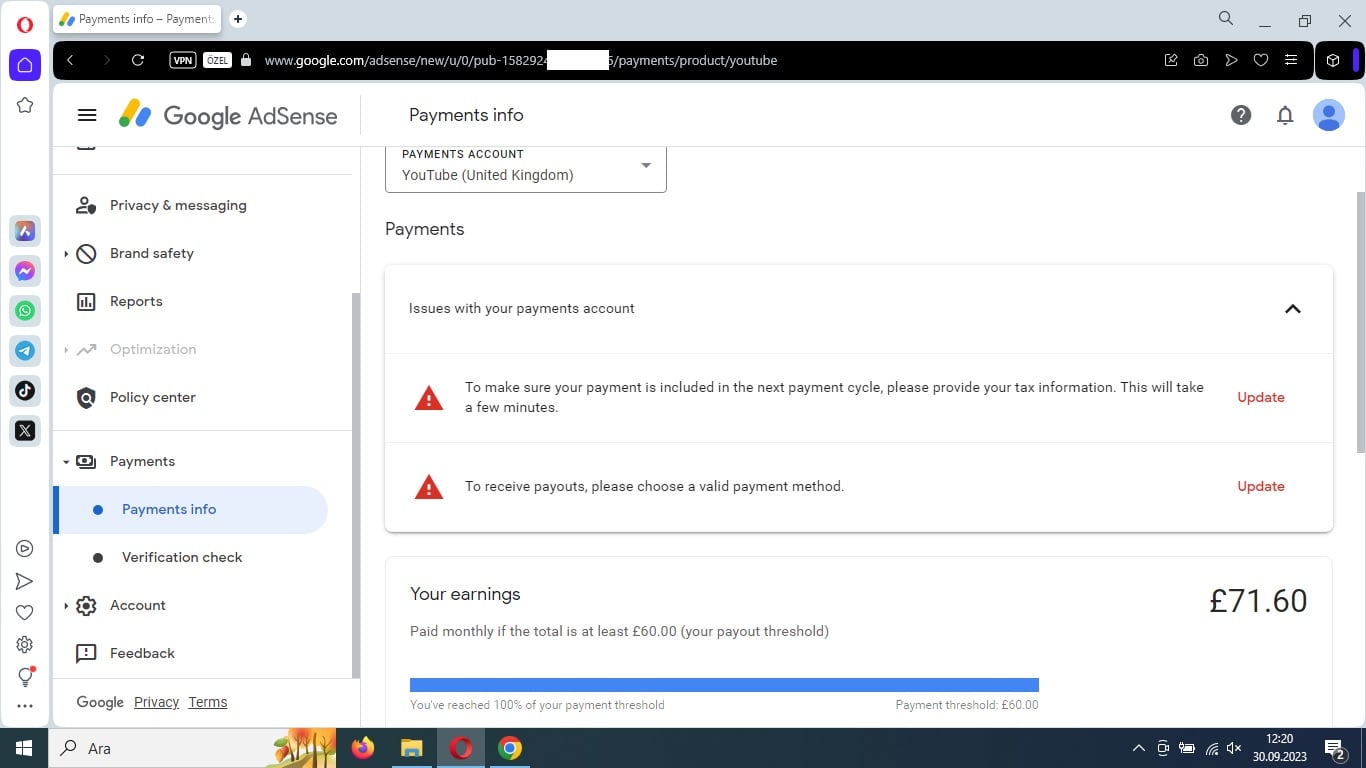Open Opera bookmarks star in sidebar
Viewport: 1366px width, 768px height.
click(25, 105)
